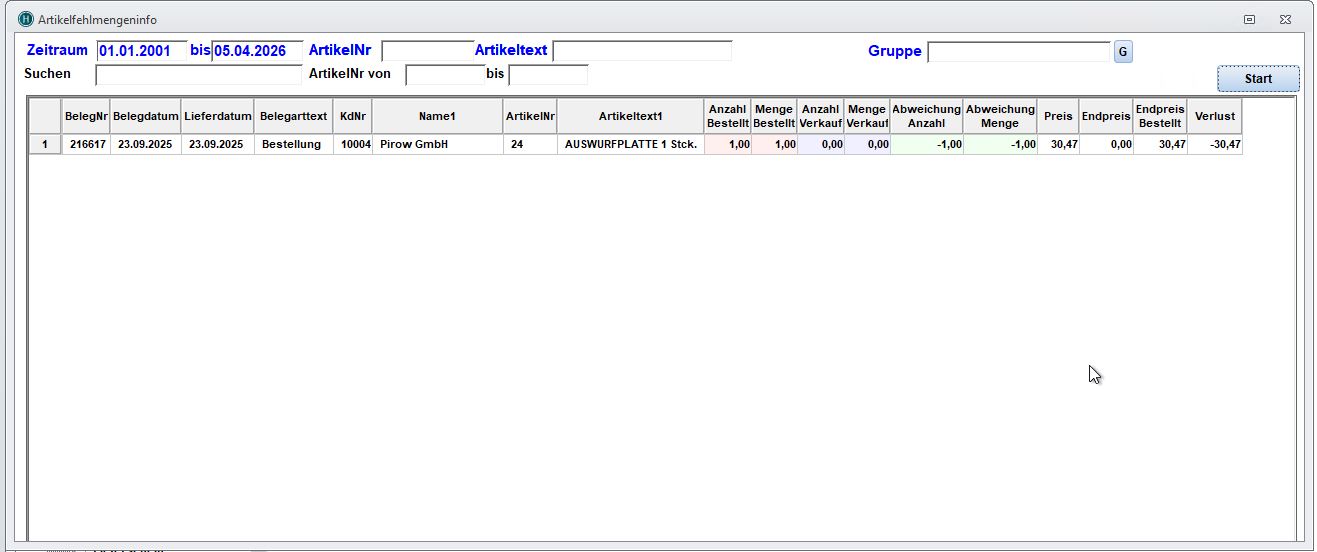Focus the Artikeltext input field
This screenshot has width=1317, height=552.
[x=642, y=51]
